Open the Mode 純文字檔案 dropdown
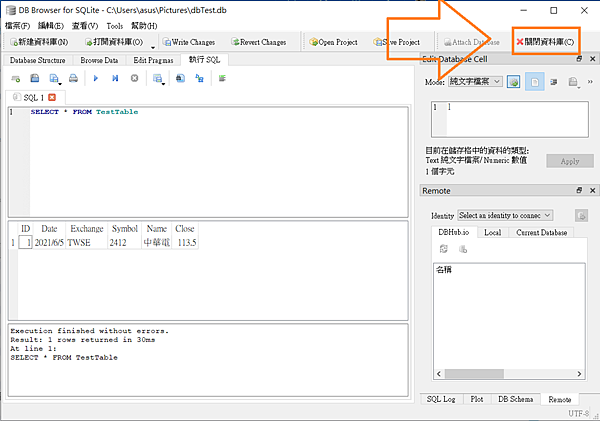600x421 pixels. (x=475, y=82)
